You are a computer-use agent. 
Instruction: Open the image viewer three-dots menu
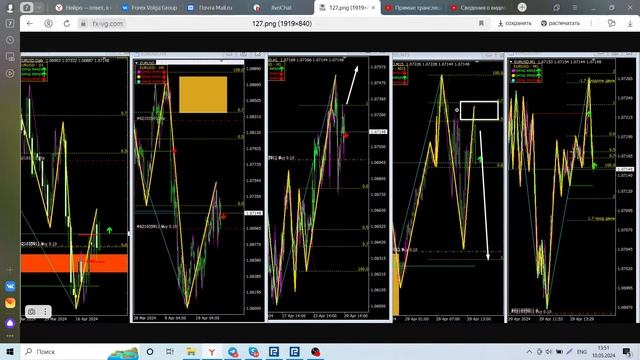tap(591, 24)
